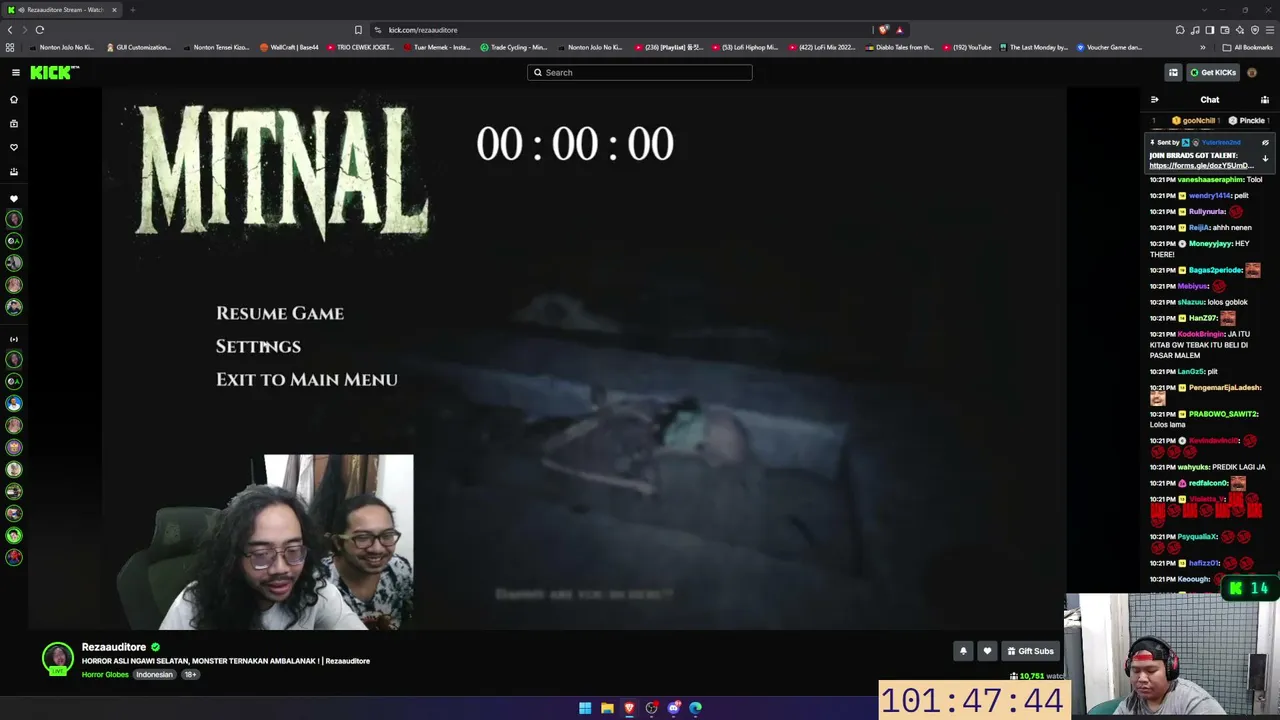This screenshot has height=720, width=1280.
Task: Choose Exit to Main Menu
Action: click(x=307, y=379)
